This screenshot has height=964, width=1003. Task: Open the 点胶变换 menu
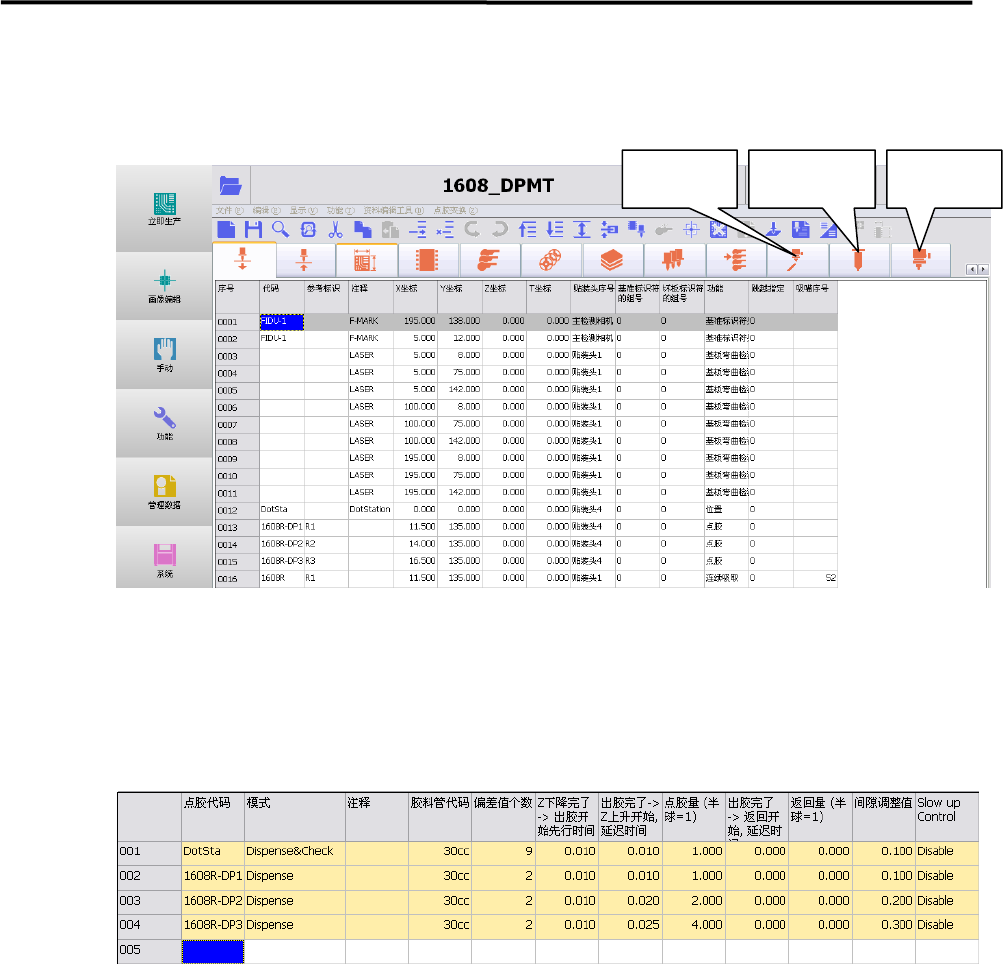point(455,210)
